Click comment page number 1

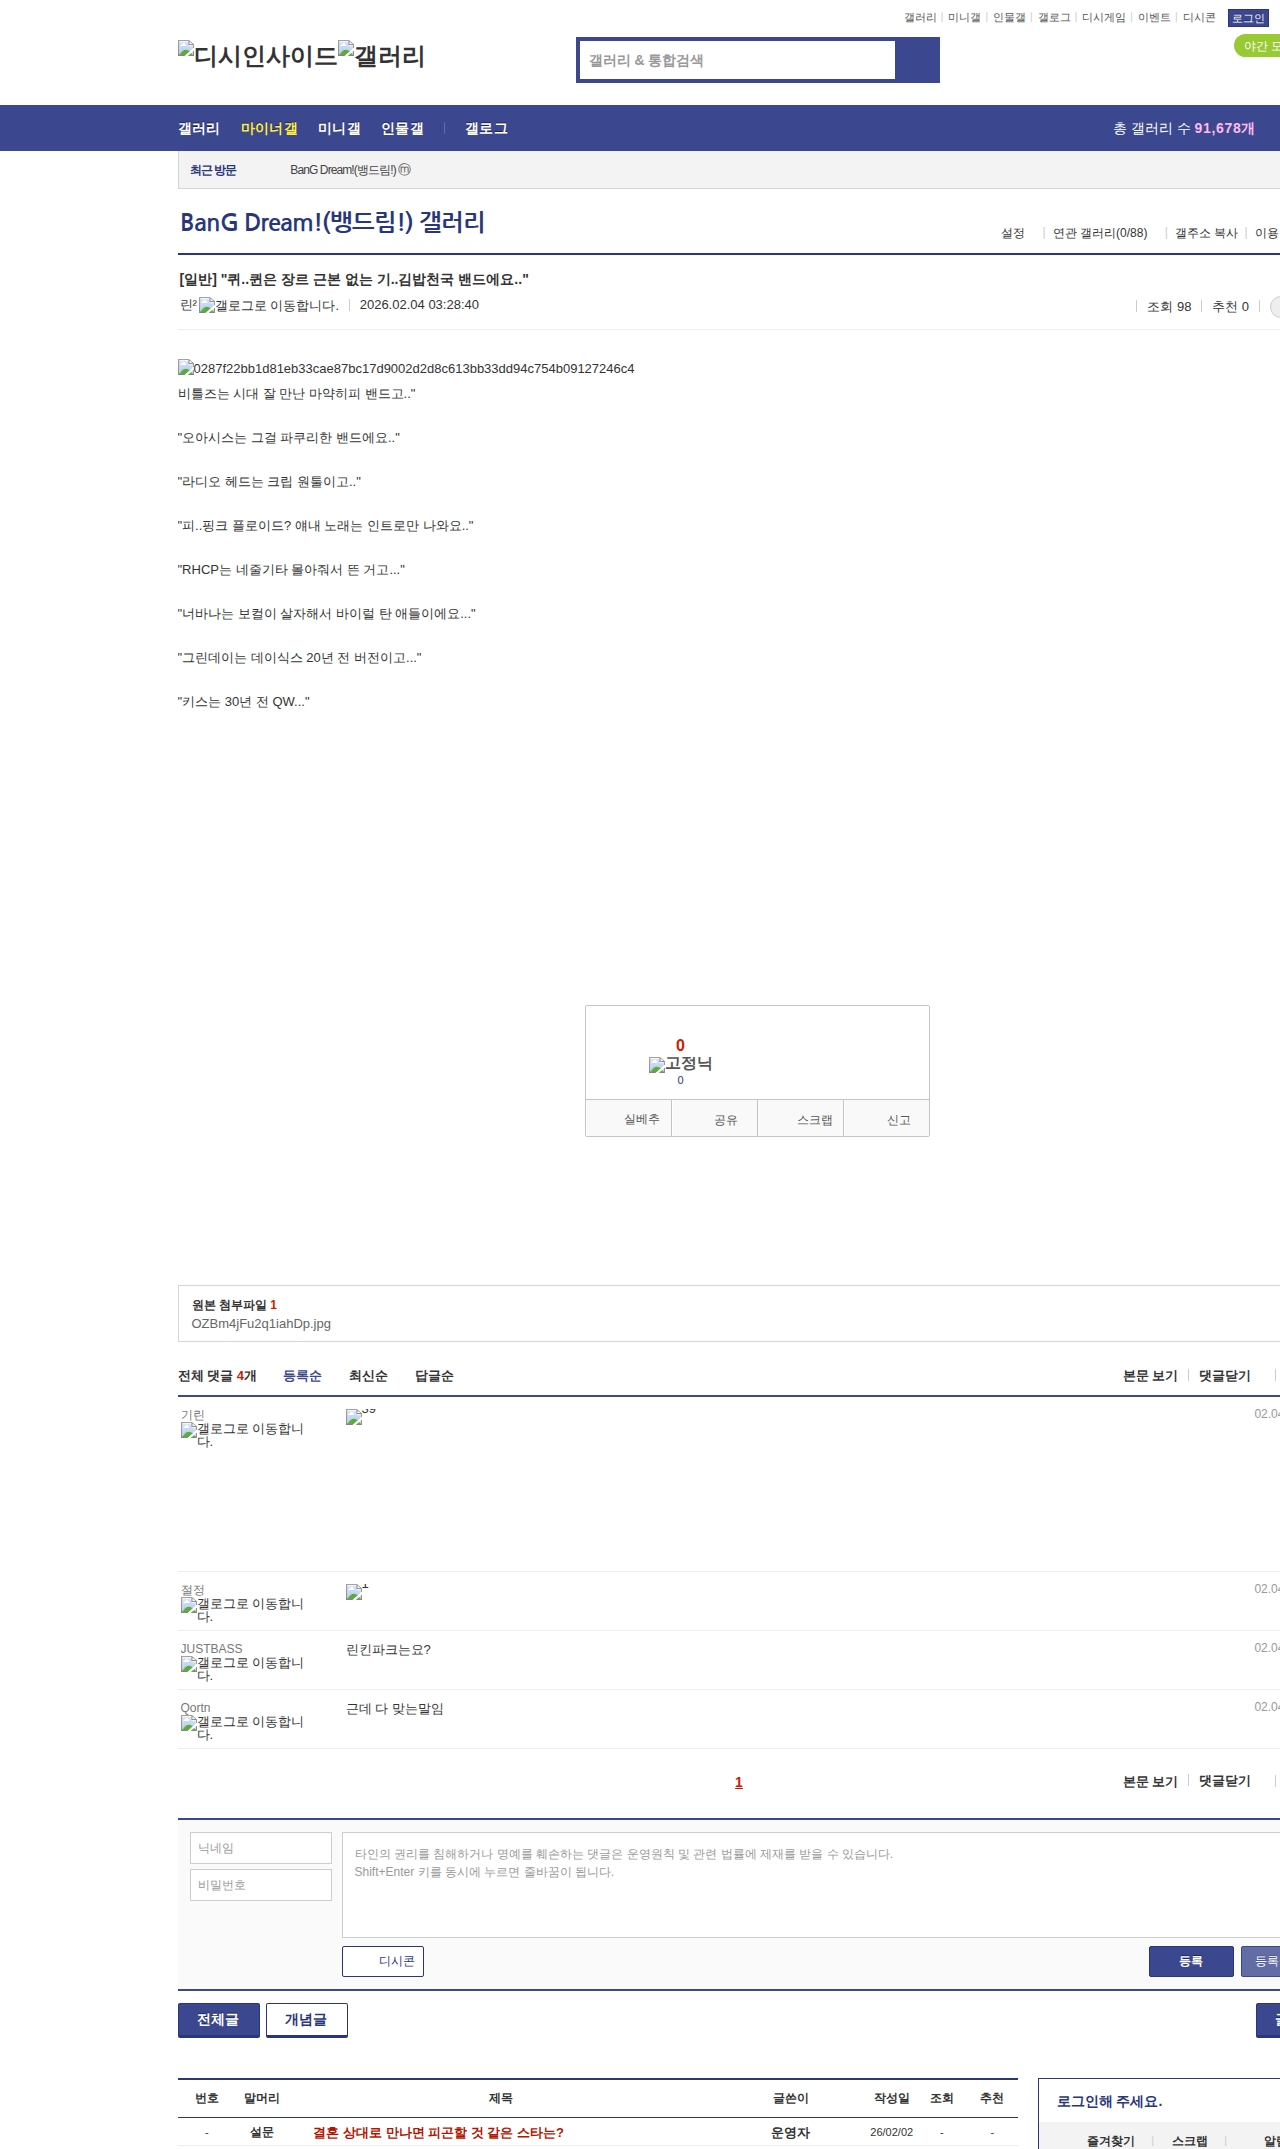[739, 1782]
